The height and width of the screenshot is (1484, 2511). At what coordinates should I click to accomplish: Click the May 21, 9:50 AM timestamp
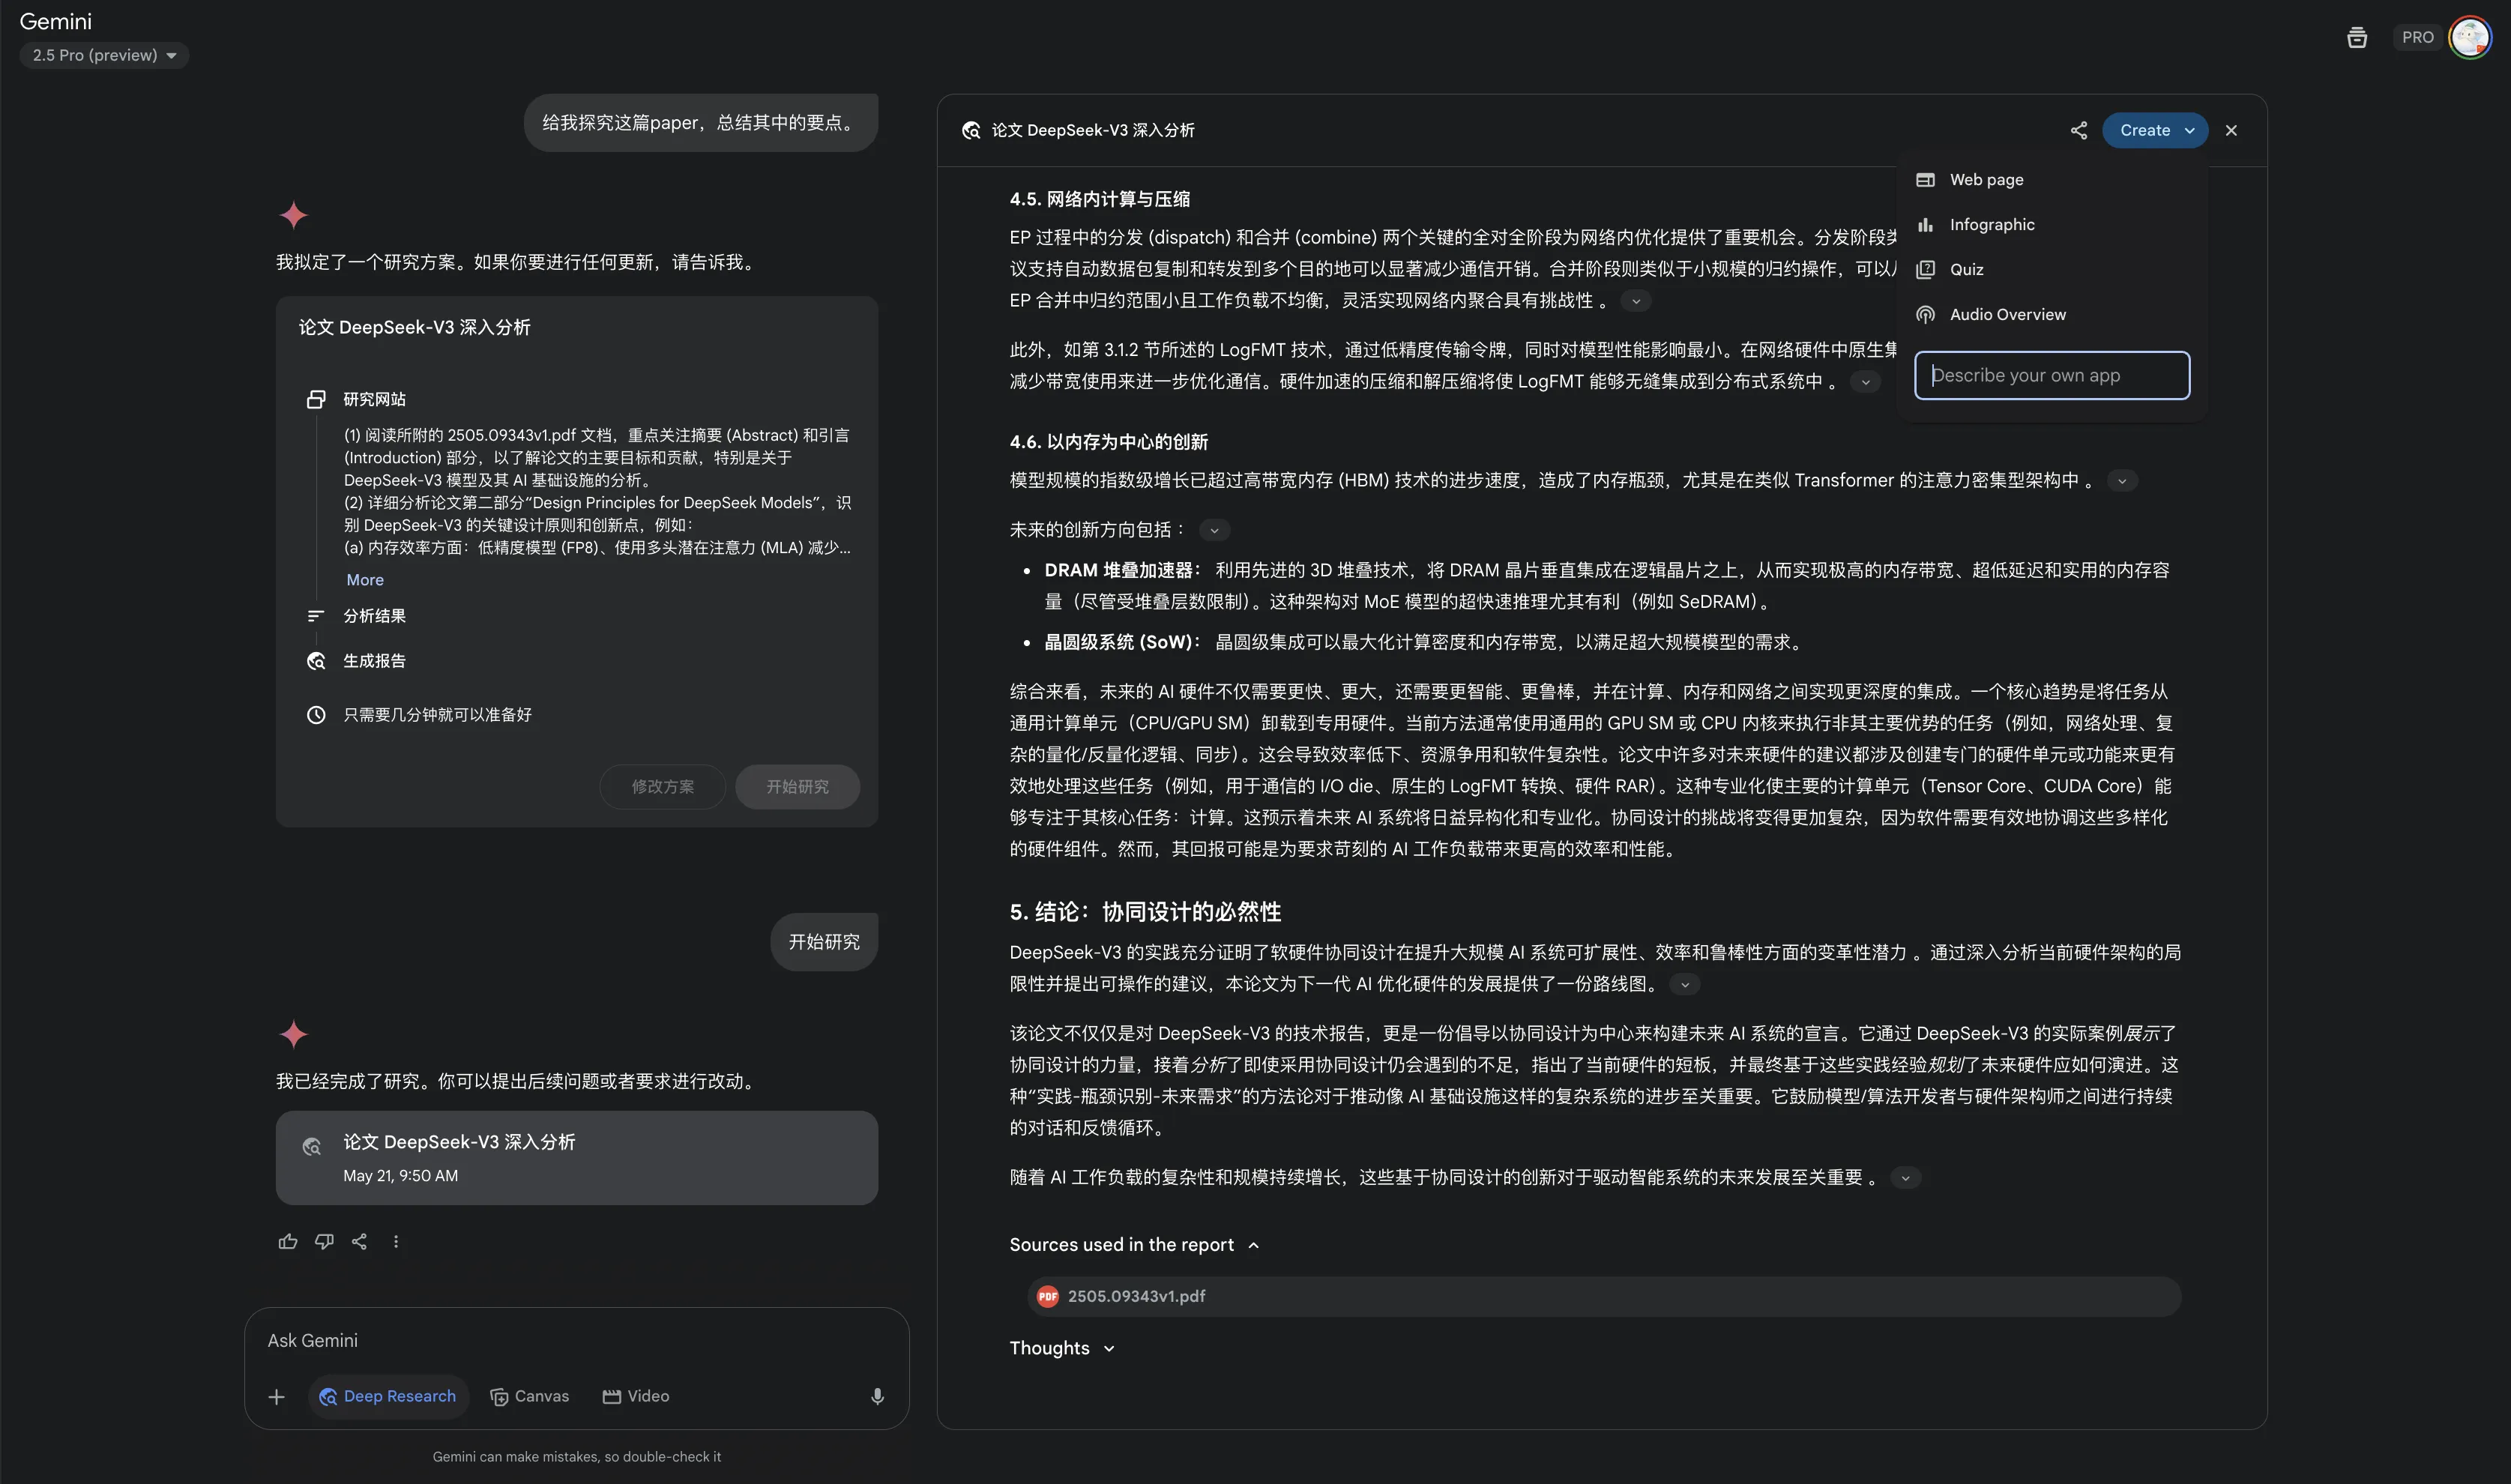(401, 1176)
